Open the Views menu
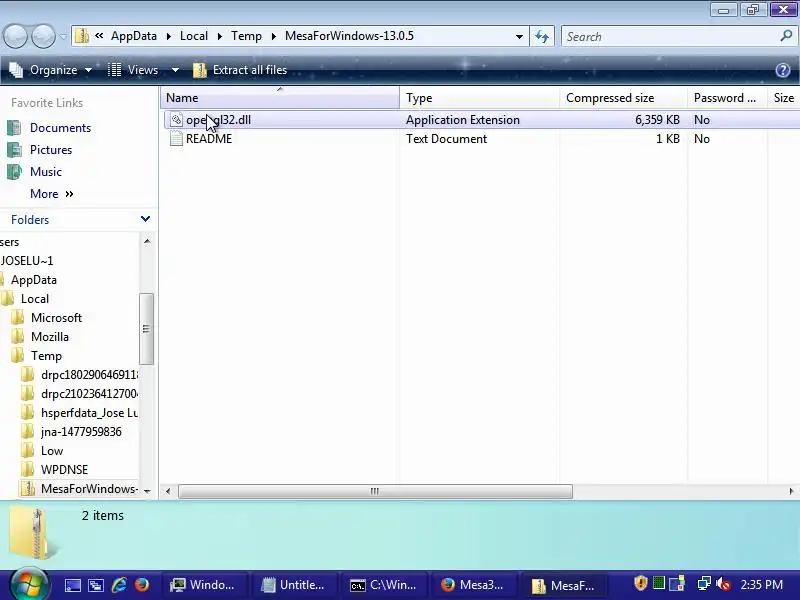800x600 pixels. [134, 70]
